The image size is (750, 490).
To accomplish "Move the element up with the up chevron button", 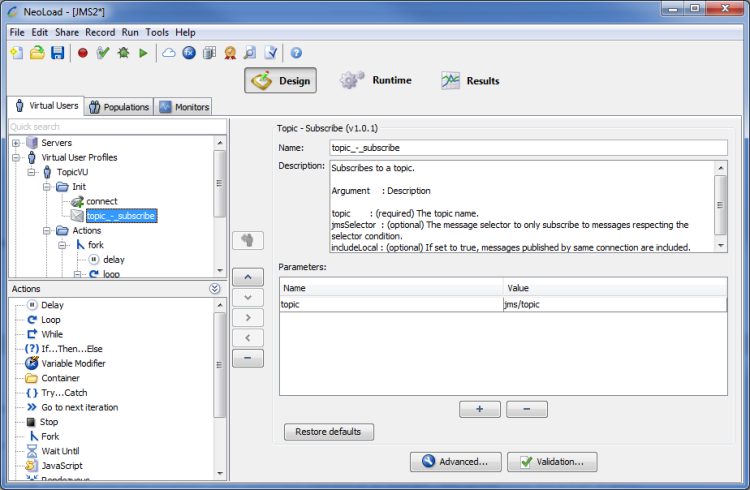I will [248, 277].
